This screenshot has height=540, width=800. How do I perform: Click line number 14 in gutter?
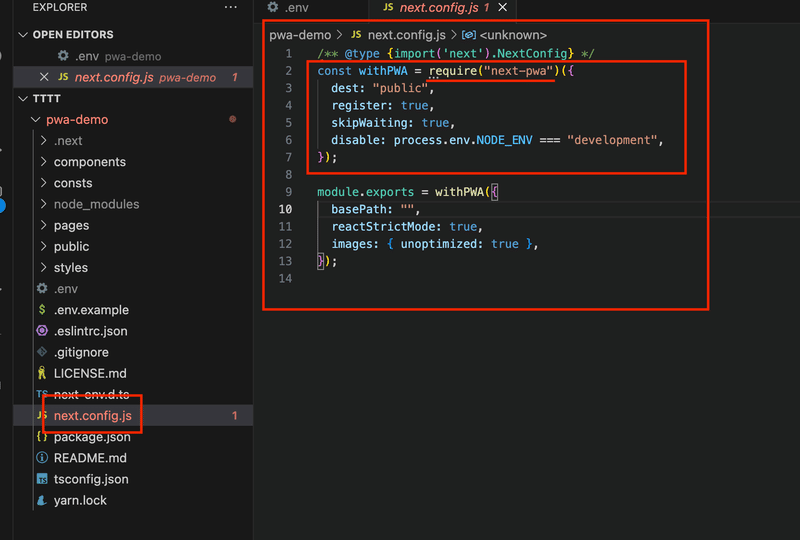point(286,279)
